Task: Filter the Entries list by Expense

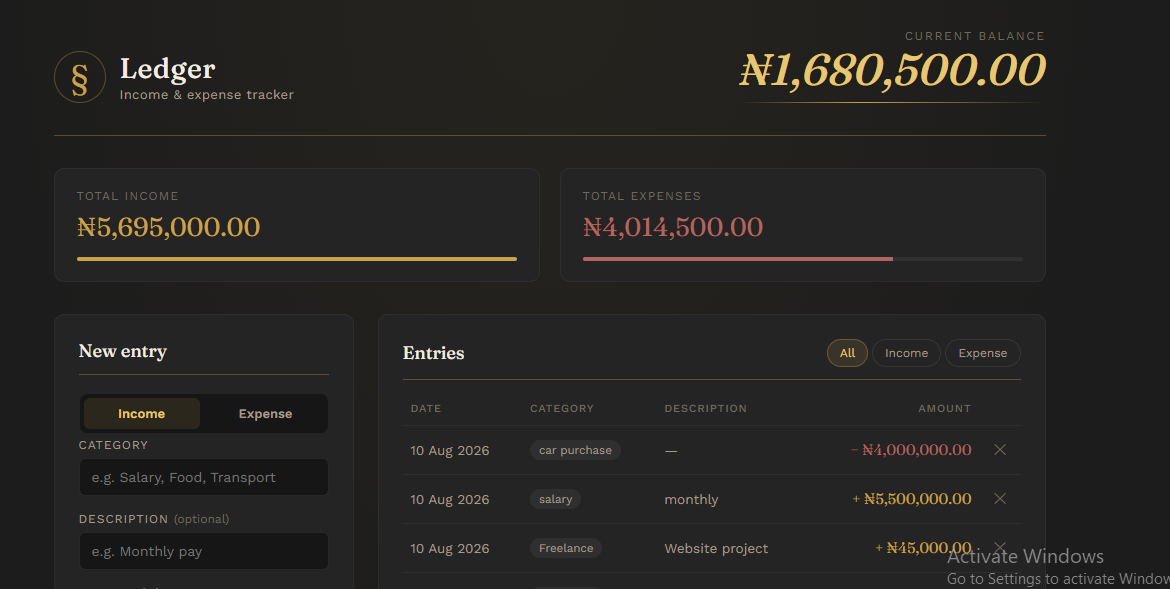Action: coord(982,353)
